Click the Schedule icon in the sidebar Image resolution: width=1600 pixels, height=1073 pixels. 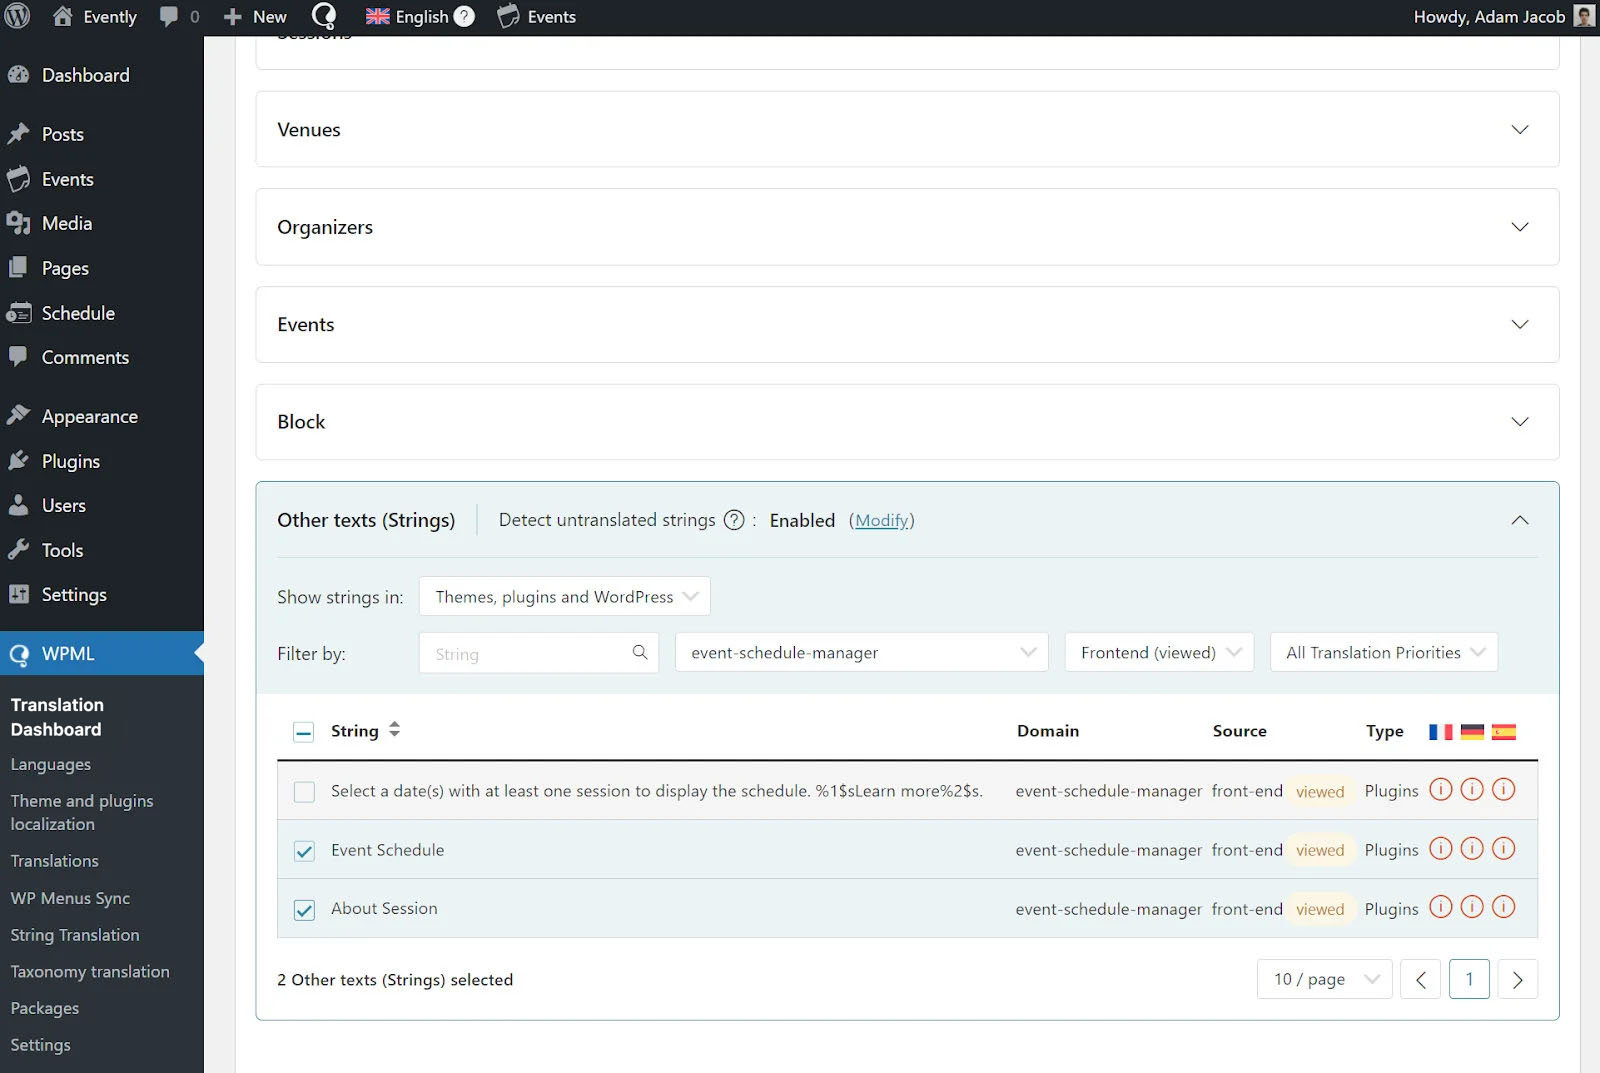point(20,313)
